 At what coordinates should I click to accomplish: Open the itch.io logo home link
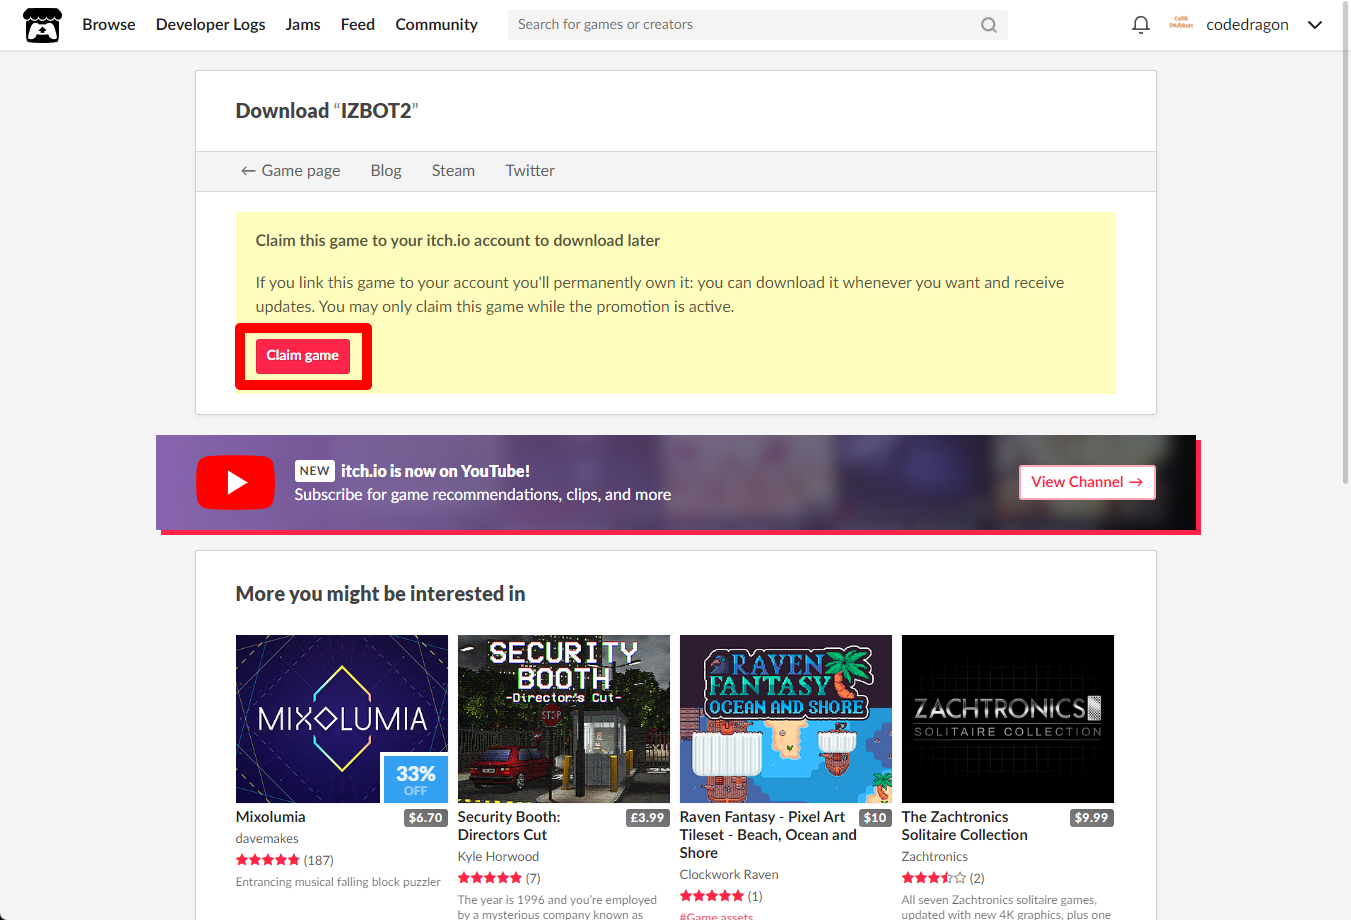pyautogui.click(x=42, y=25)
